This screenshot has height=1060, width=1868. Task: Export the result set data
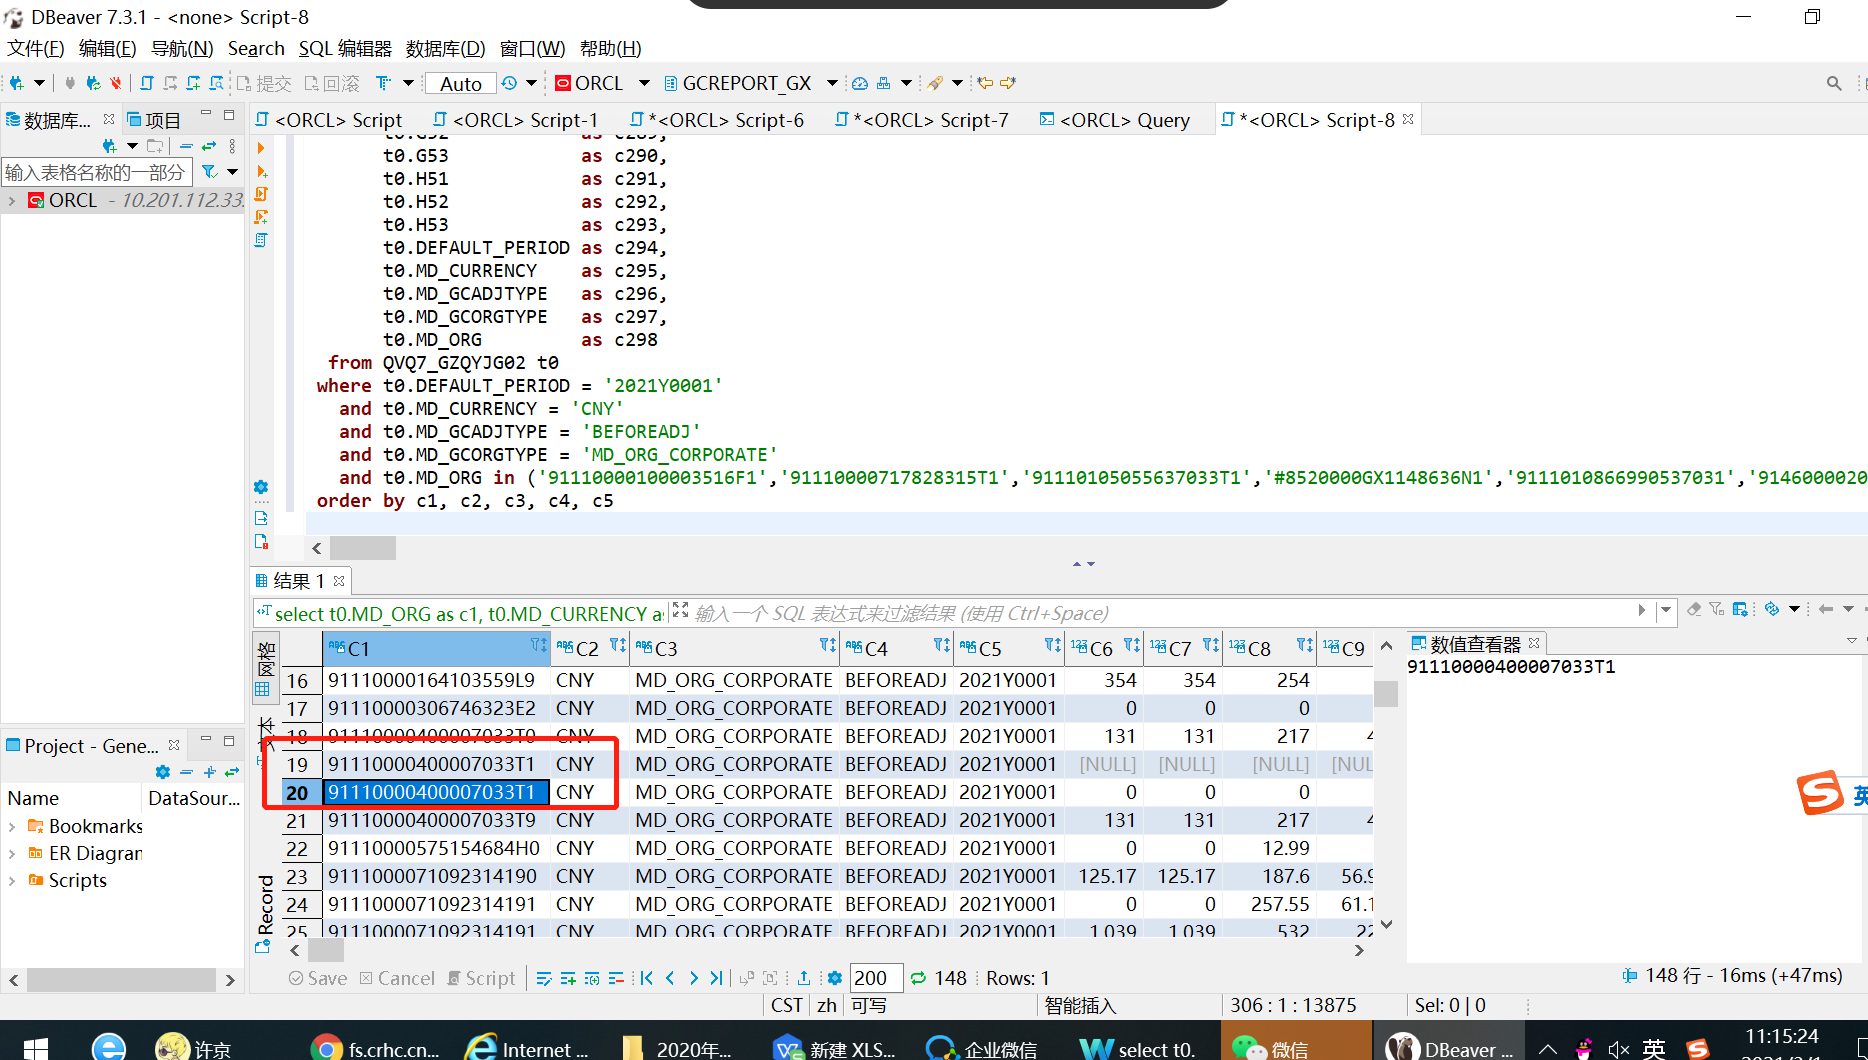[804, 978]
